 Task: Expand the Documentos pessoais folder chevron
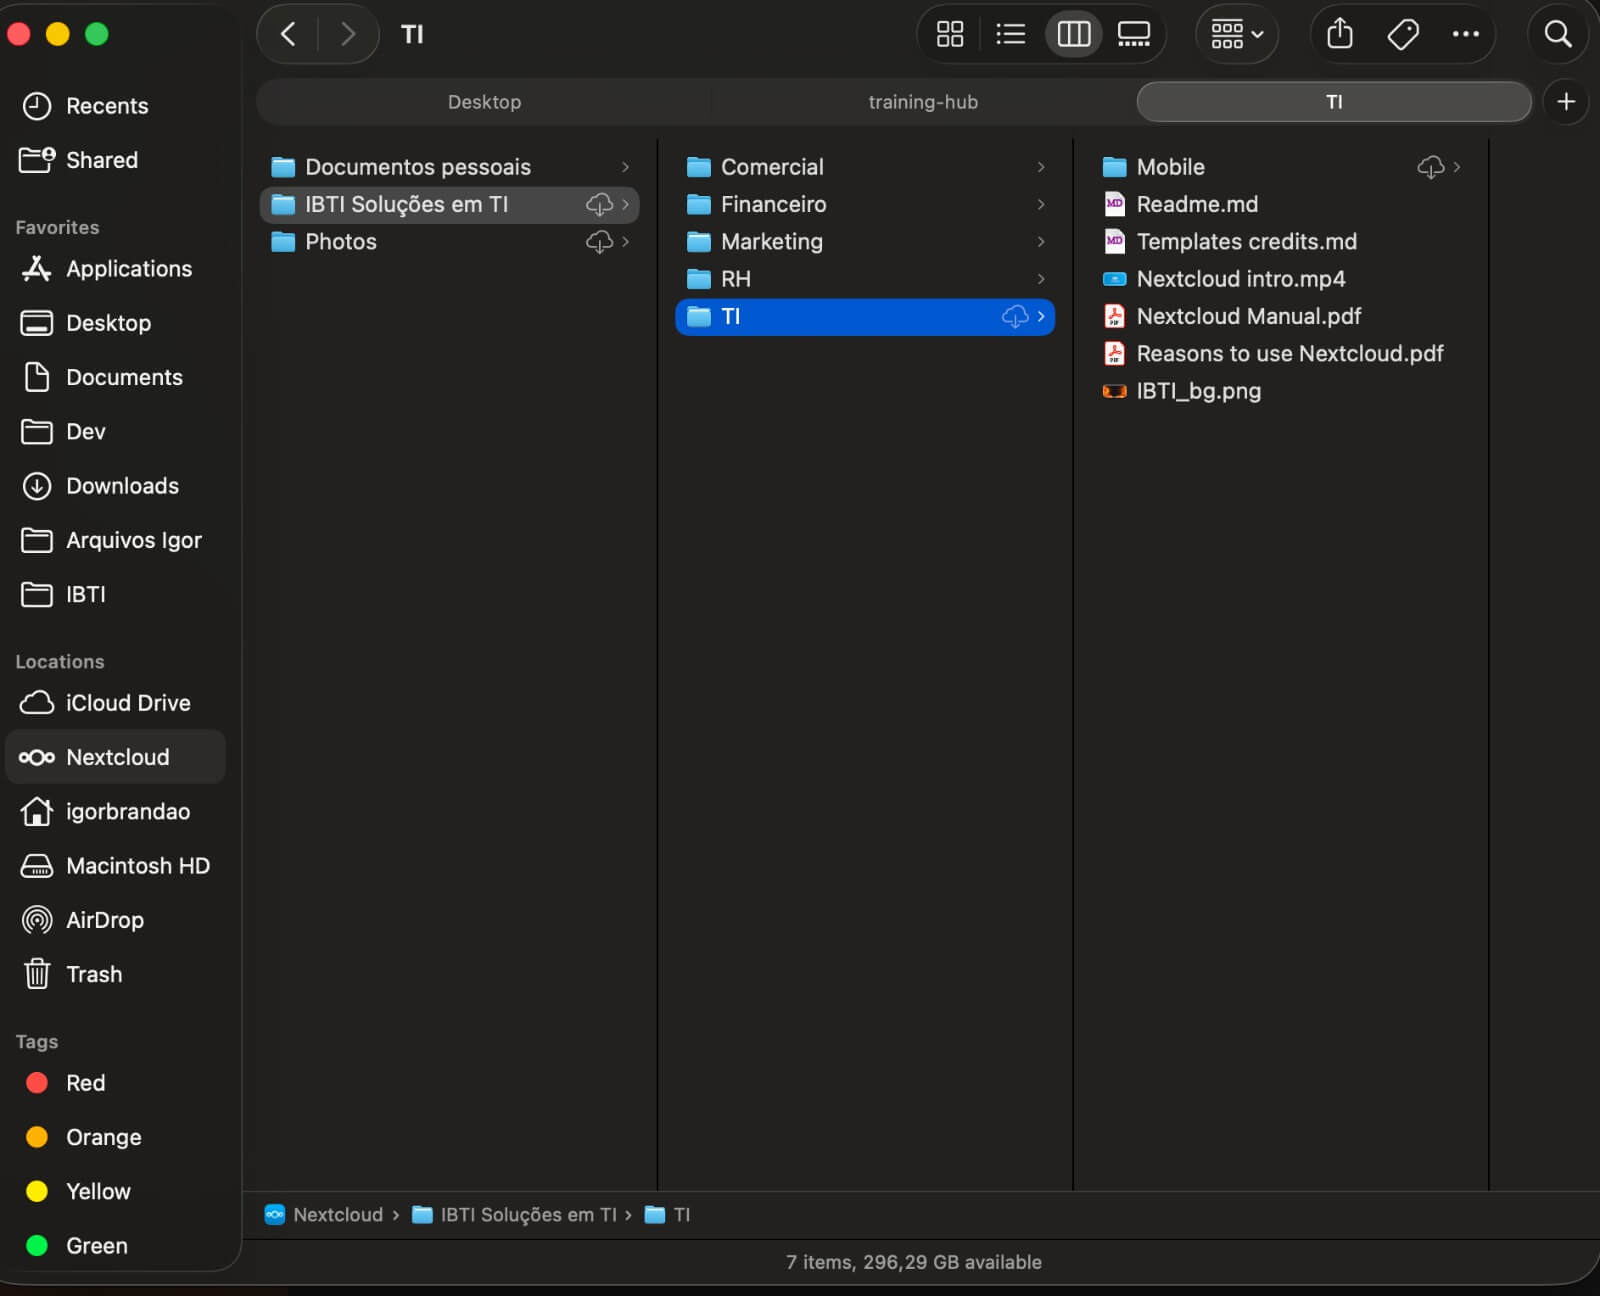625,167
